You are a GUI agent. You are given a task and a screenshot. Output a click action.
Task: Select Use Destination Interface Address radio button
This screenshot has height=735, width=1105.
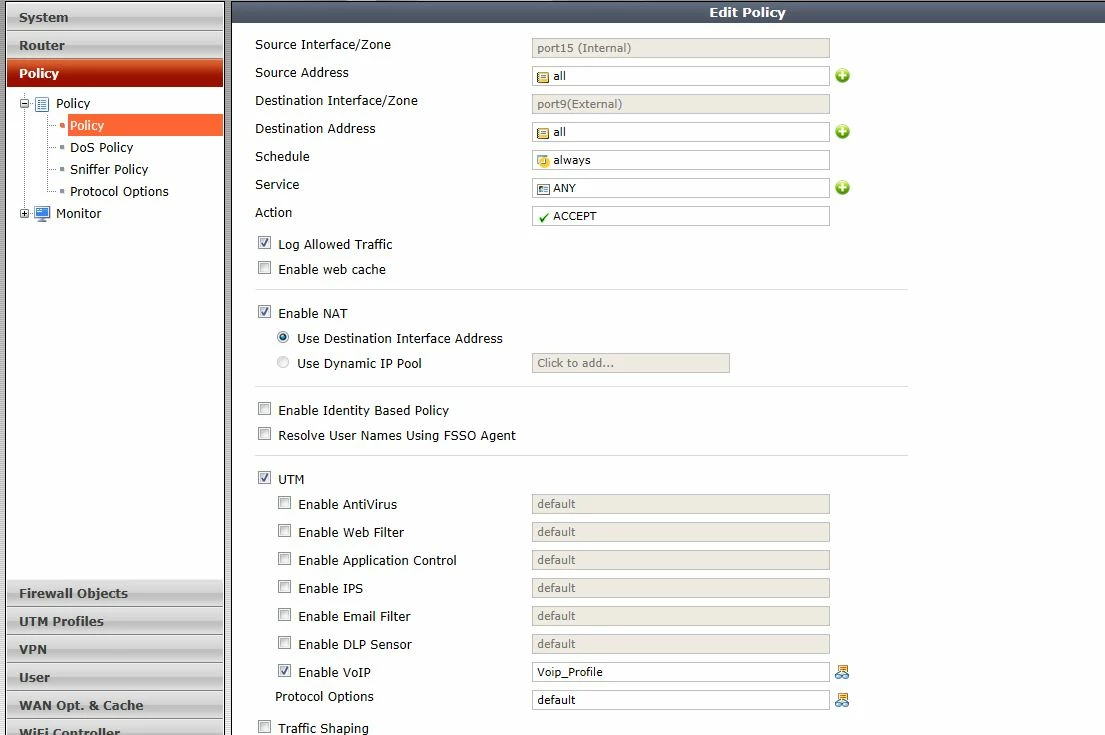coord(283,338)
